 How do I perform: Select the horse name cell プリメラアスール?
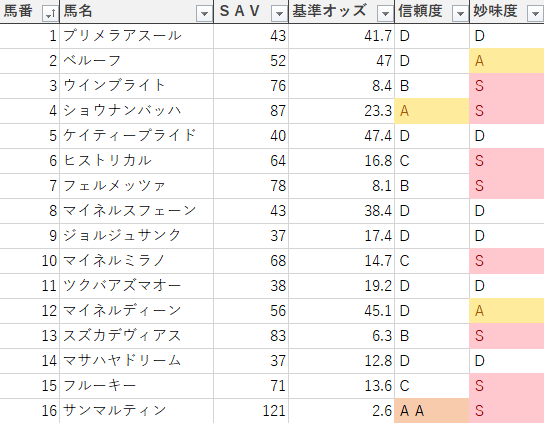136,36
